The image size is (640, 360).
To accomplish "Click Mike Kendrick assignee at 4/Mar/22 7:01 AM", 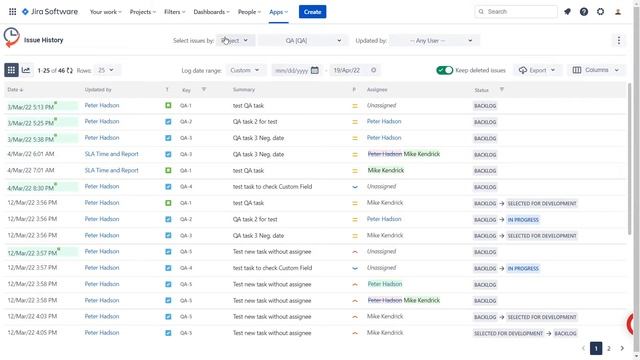I will pyautogui.click(x=386, y=170).
